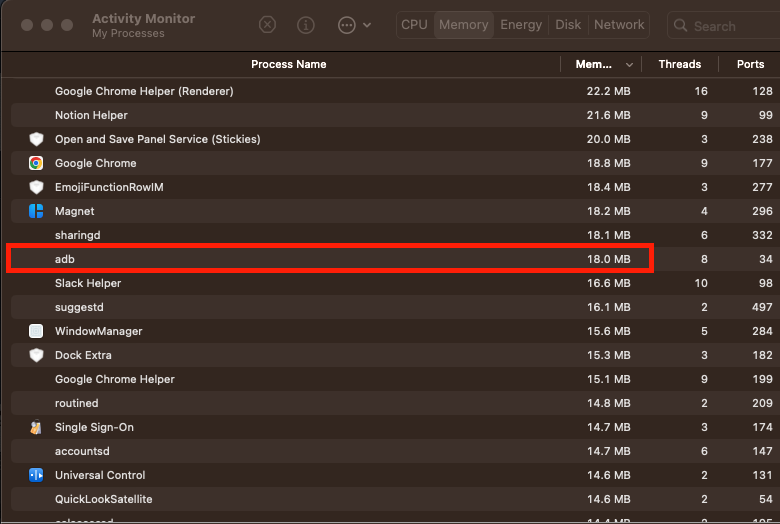Click the Open and Save Panel Service shield icon
The width and height of the screenshot is (780, 524).
36,139
